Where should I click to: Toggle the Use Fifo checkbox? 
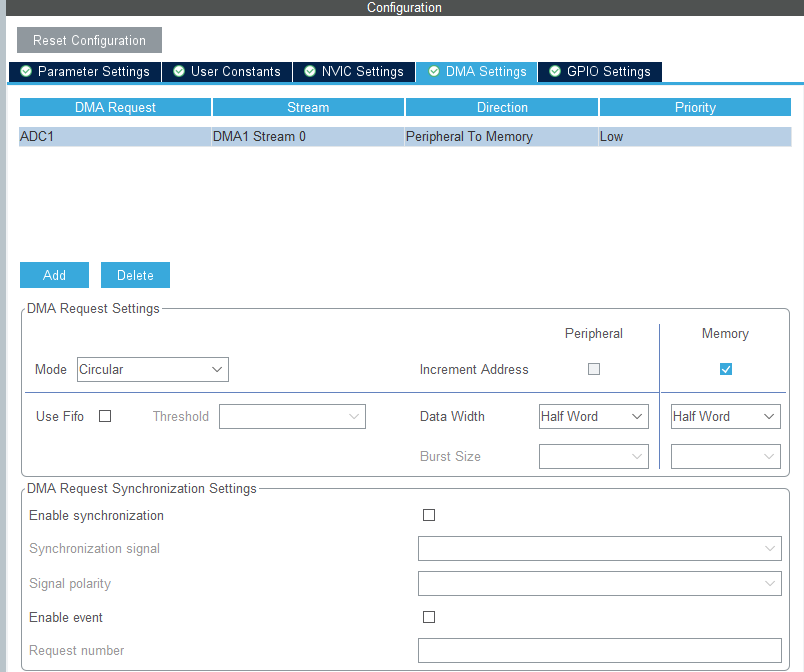click(x=105, y=416)
